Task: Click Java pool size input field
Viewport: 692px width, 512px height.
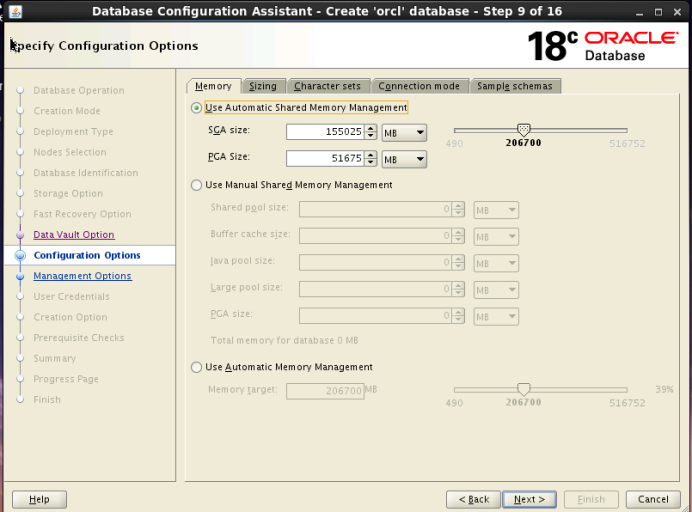Action: pyautogui.click(x=376, y=263)
